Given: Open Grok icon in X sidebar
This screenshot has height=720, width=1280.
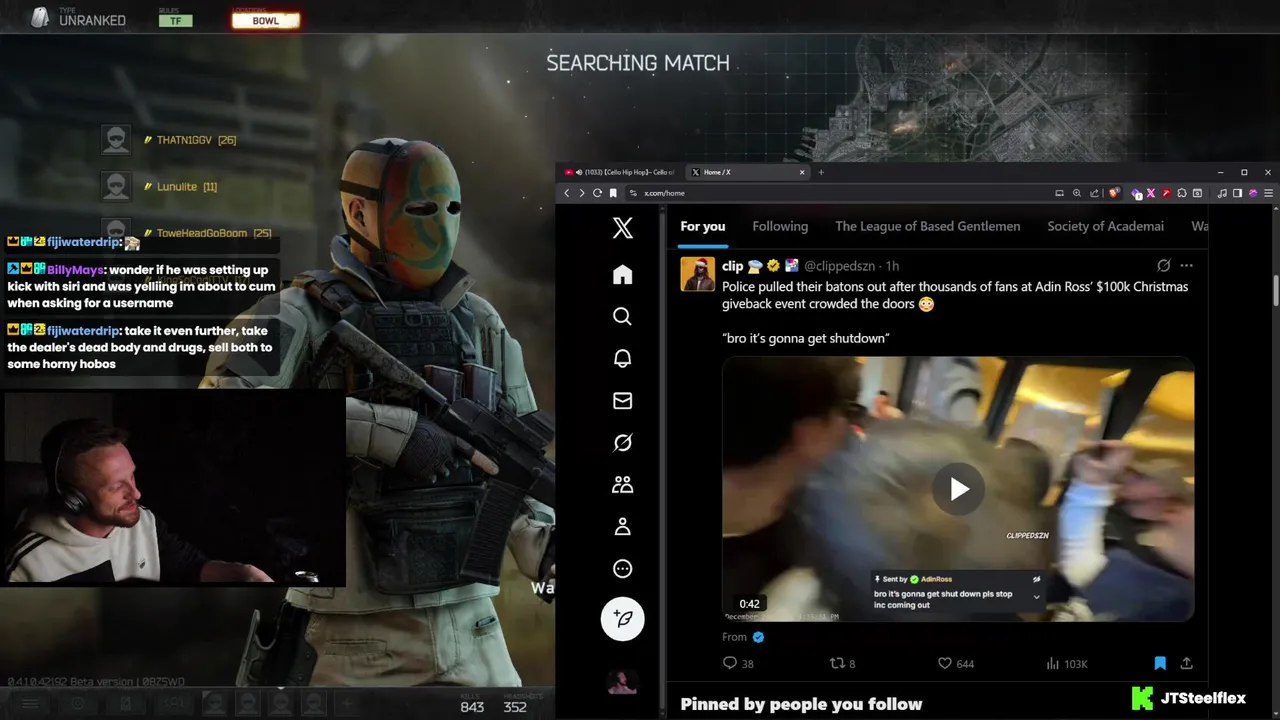Looking at the screenshot, I should [x=622, y=443].
